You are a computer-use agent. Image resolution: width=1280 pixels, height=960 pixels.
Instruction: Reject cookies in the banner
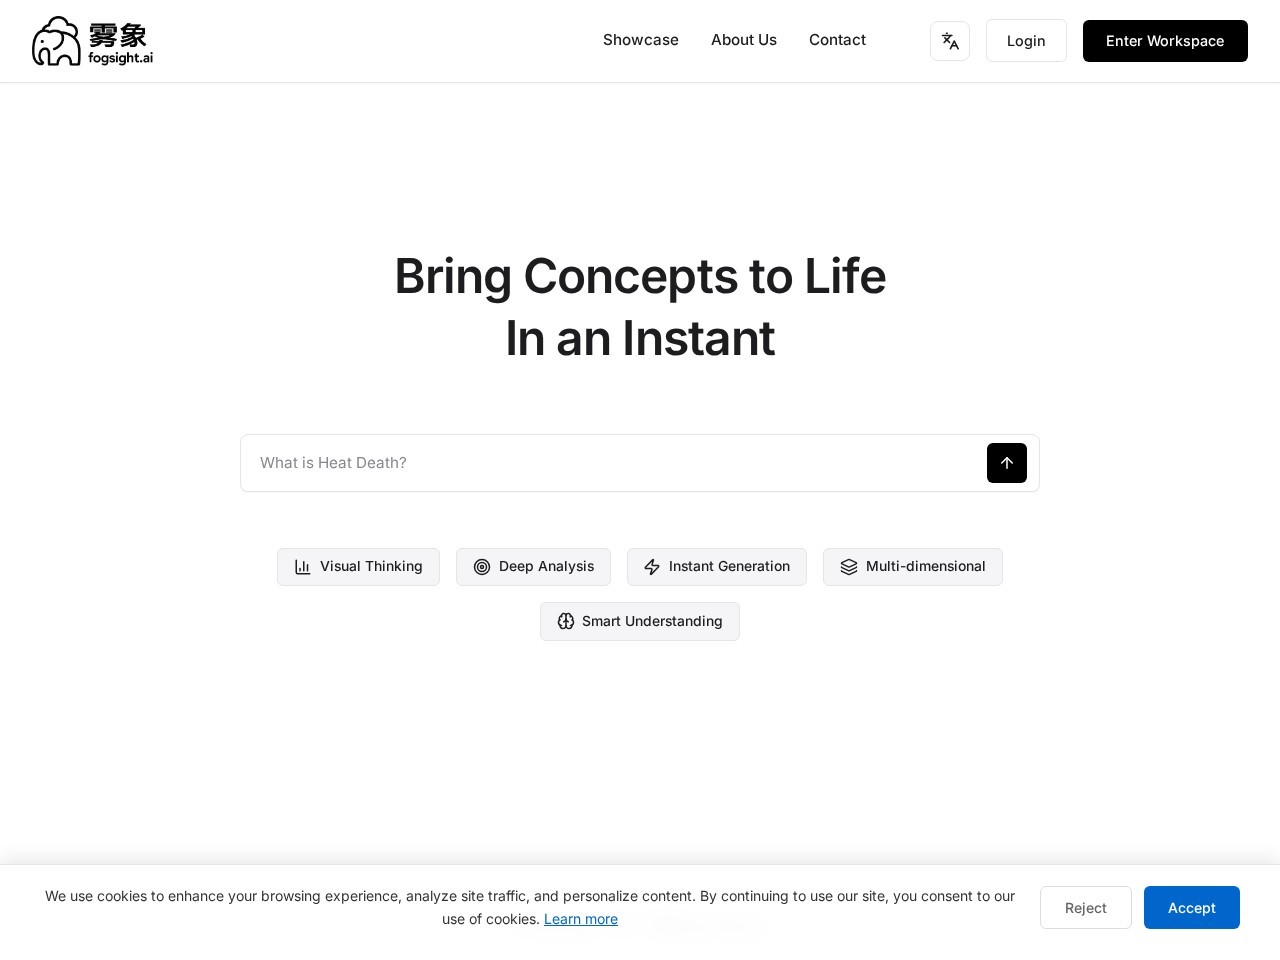[1085, 908]
